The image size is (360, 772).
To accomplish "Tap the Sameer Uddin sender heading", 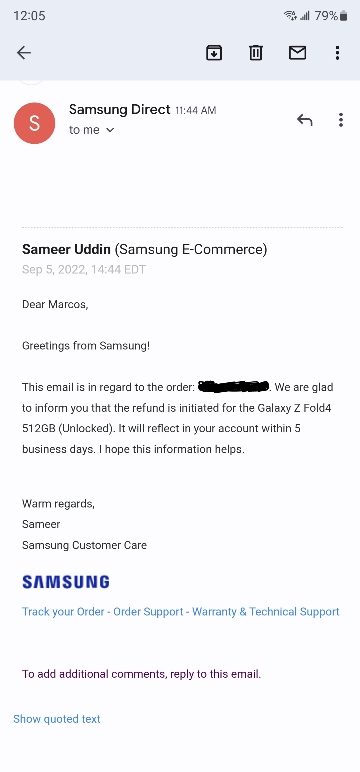I will coord(66,249).
